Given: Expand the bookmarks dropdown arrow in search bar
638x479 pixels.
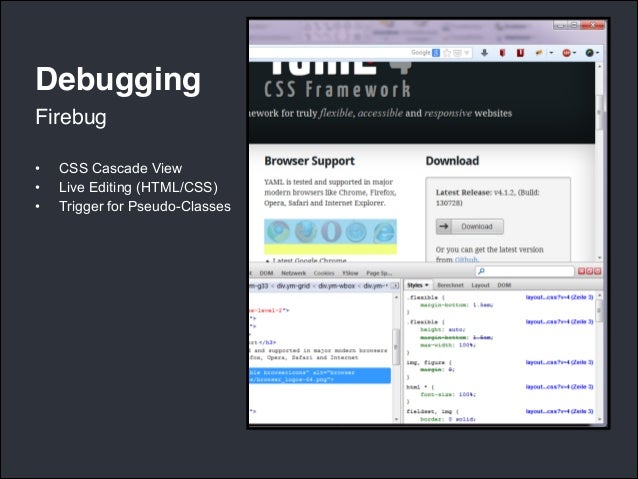Looking at the screenshot, I should click(x=467, y=53).
